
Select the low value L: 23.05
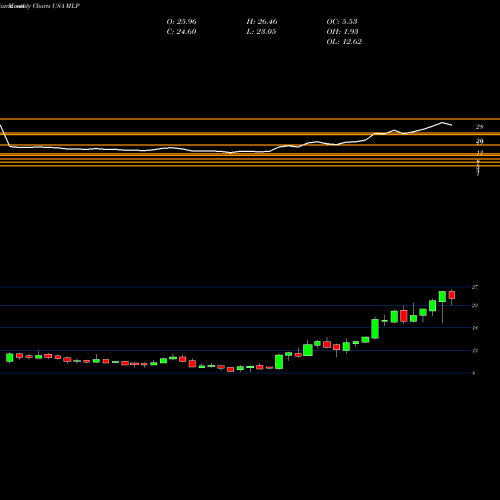(261, 32)
